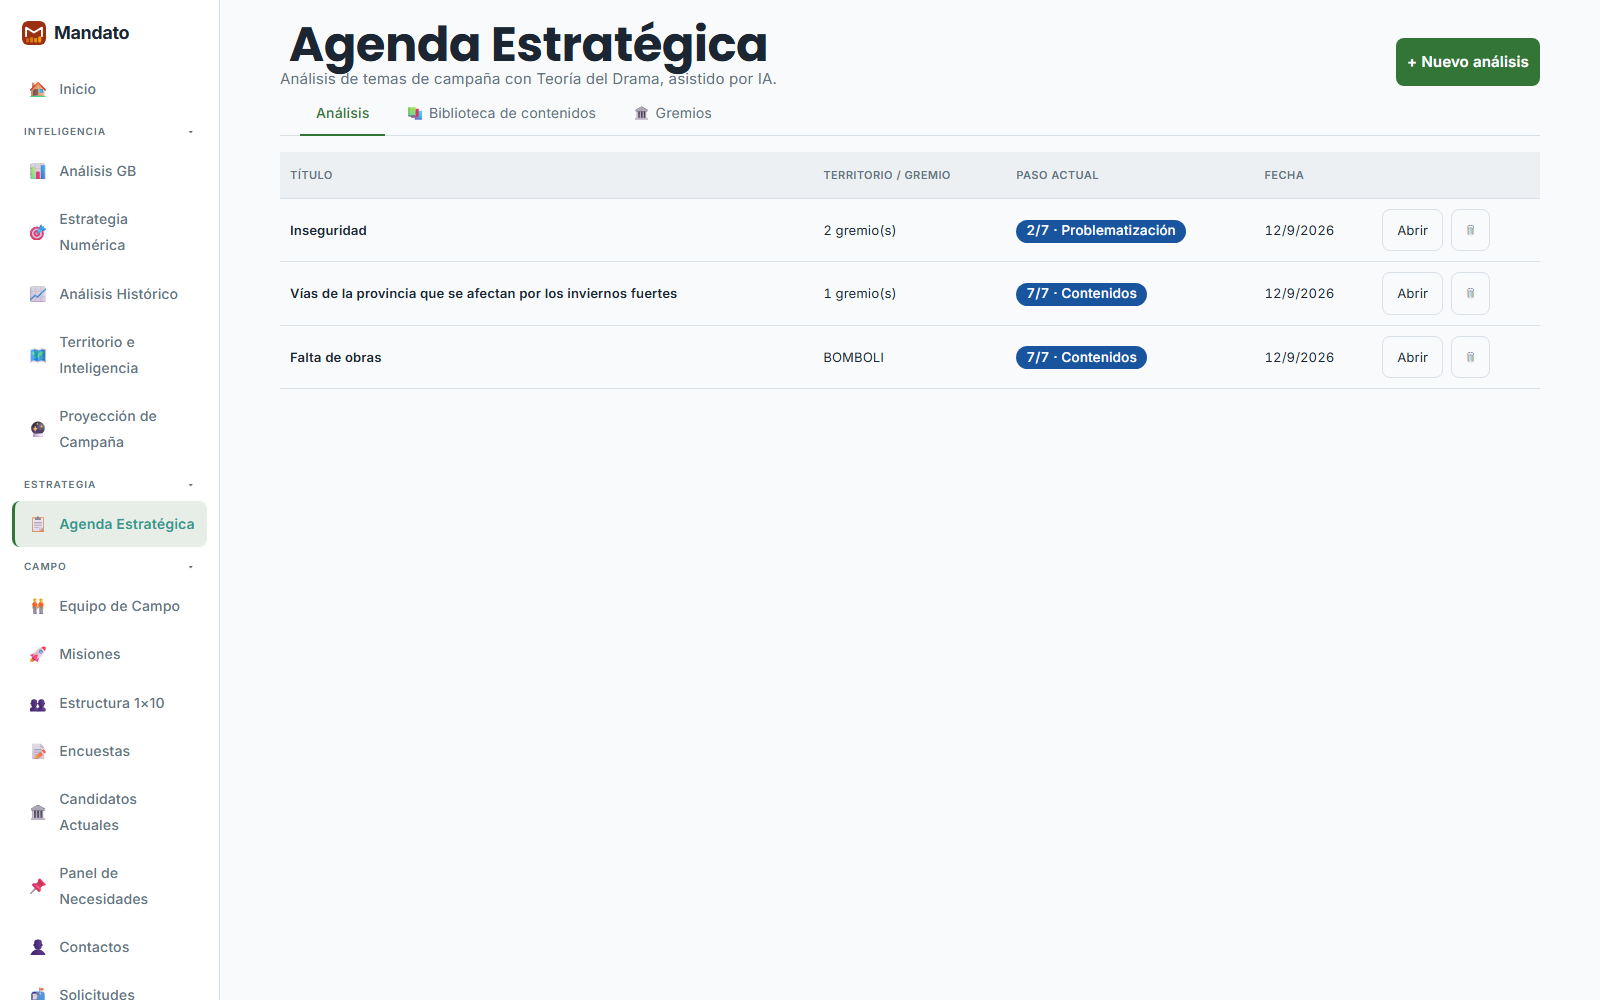Click the Análisis Histórico trend icon
1600x1000 pixels.
point(38,295)
